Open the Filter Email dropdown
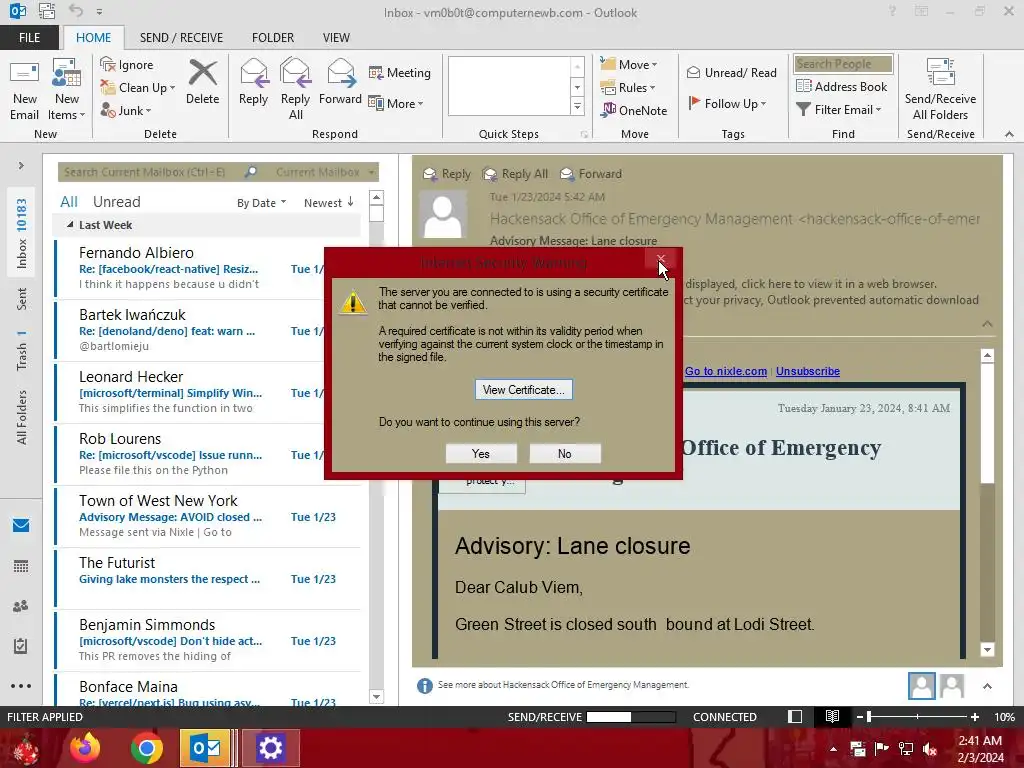This screenshot has width=1024, height=768. point(839,110)
